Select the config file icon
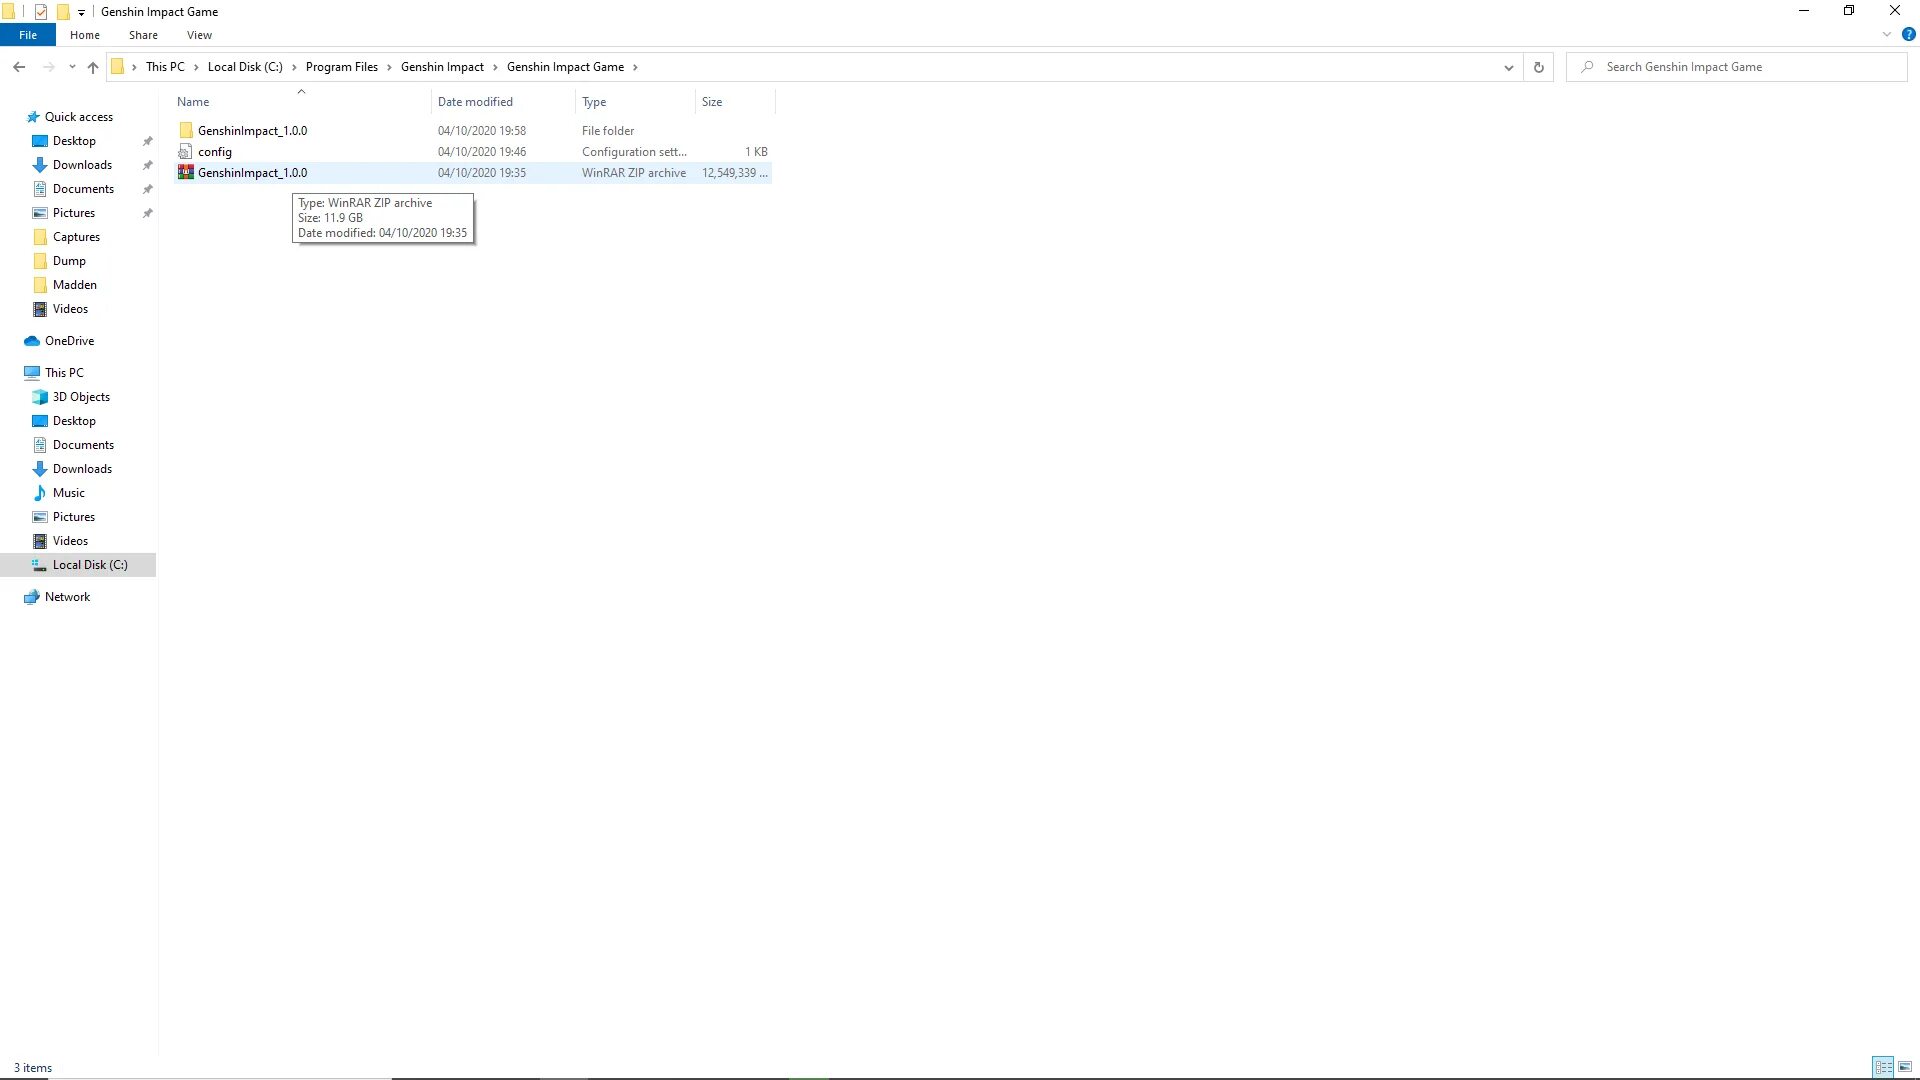Screen dimensions: 1920x1080 (x=186, y=152)
